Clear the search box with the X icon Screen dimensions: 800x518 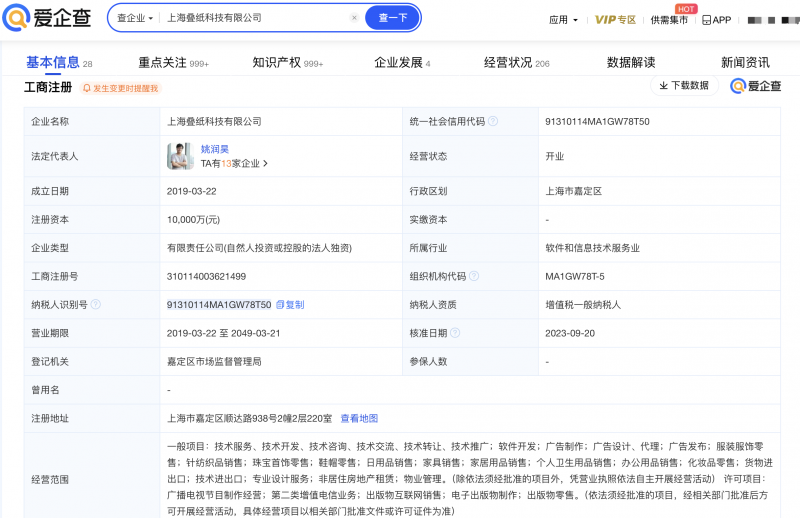pyautogui.click(x=354, y=18)
